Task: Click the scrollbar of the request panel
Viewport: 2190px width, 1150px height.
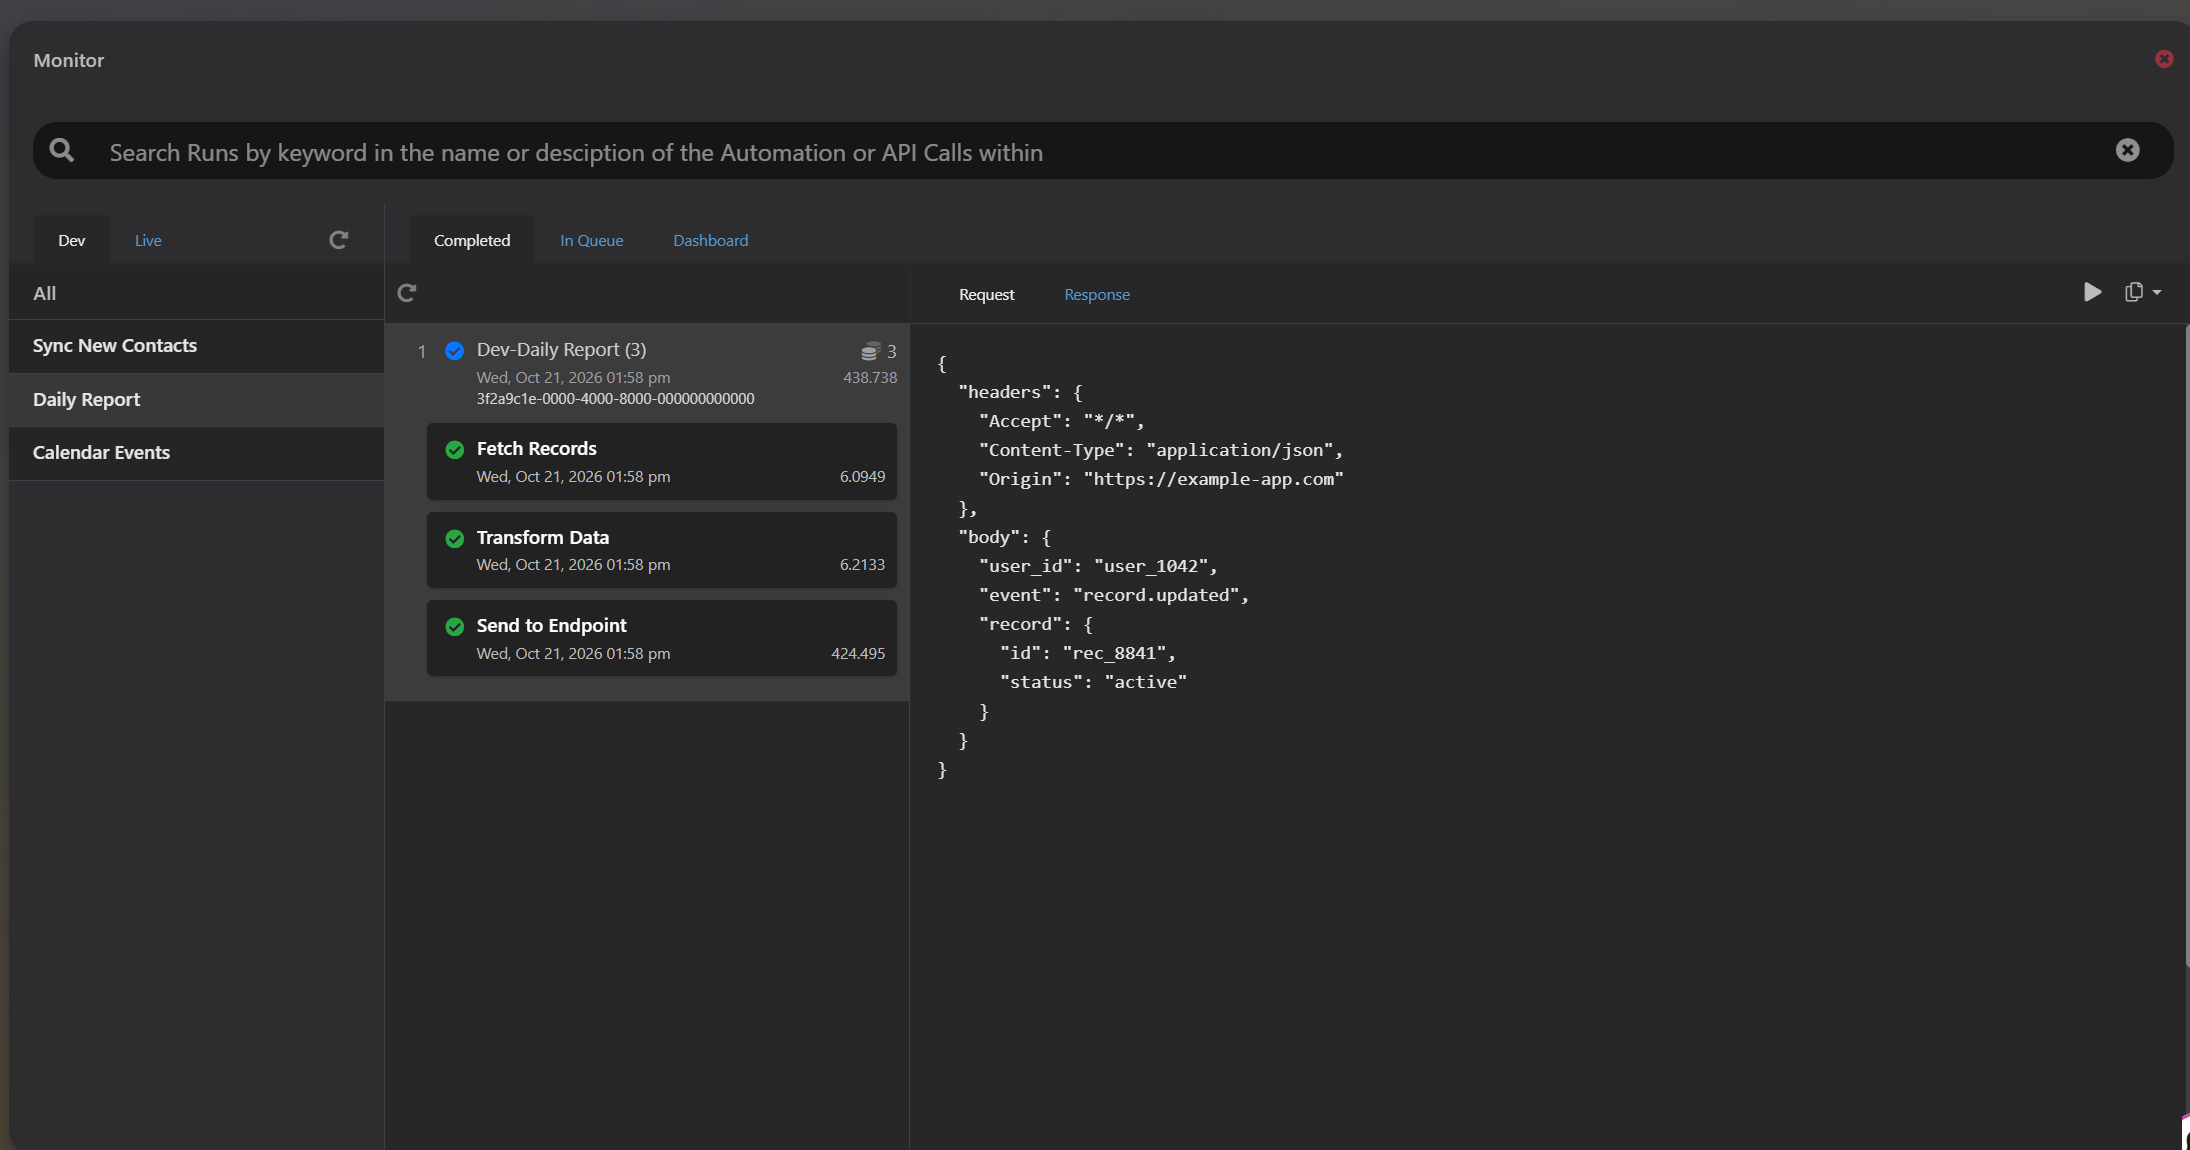Action: click(2186, 645)
